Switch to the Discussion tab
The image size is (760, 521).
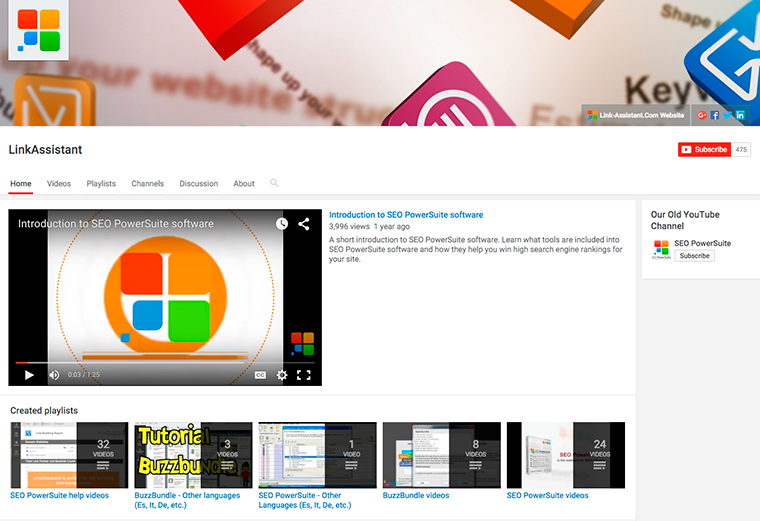pyautogui.click(x=199, y=184)
